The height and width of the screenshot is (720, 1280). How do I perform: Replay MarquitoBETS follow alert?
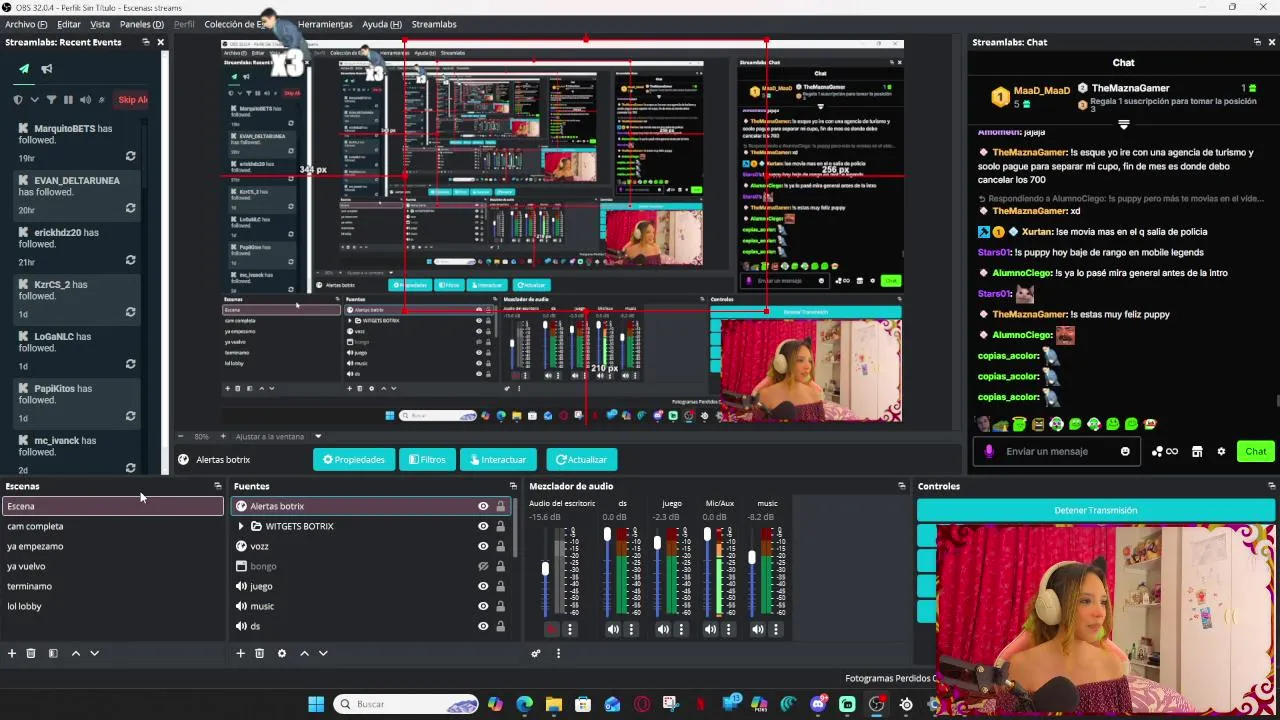pos(130,156)
